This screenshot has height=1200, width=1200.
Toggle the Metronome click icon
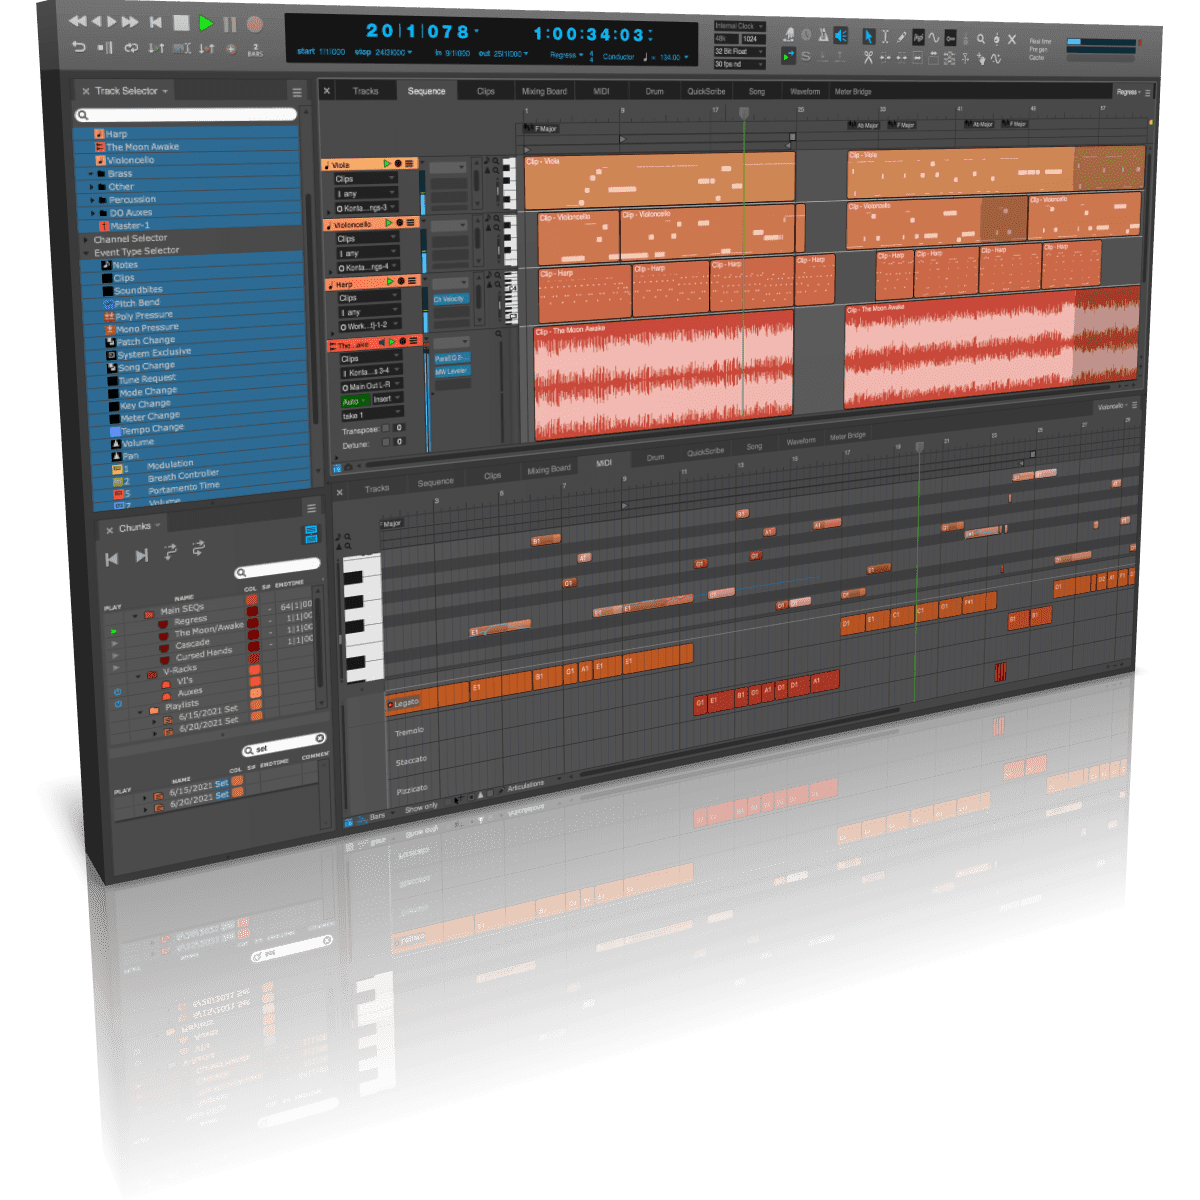[x=823, y=35]
